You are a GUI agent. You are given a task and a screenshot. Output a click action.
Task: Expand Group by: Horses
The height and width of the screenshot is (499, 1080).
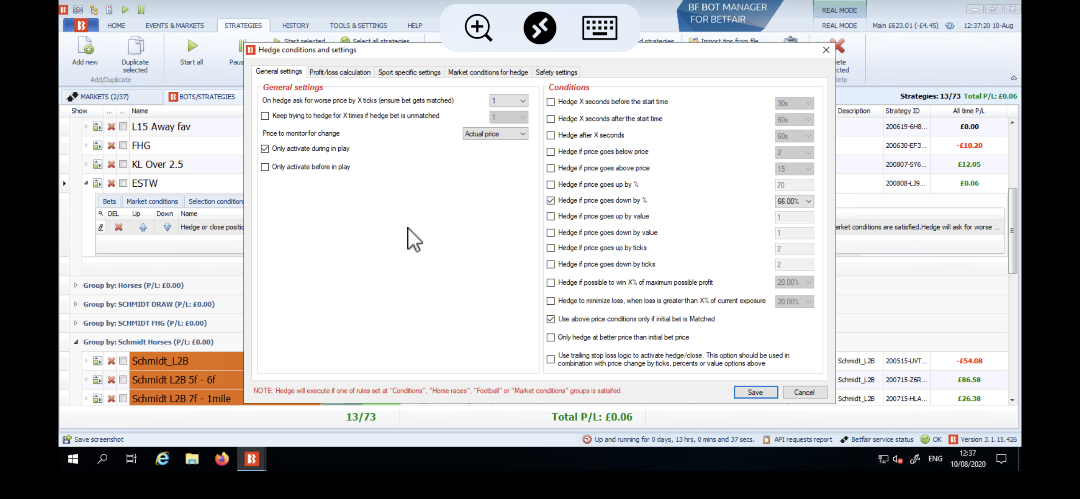coord(76,285)
